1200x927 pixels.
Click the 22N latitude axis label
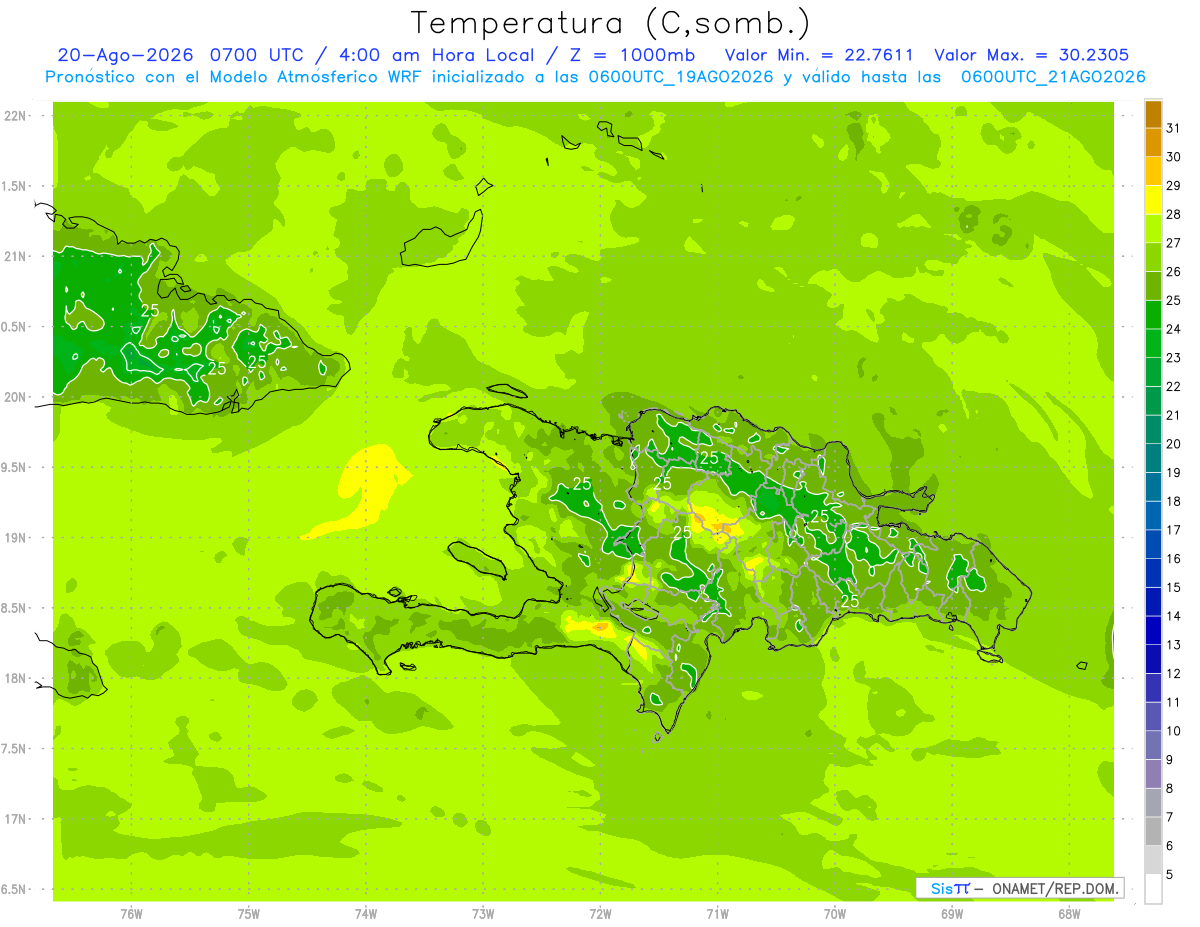coord(16,116)
